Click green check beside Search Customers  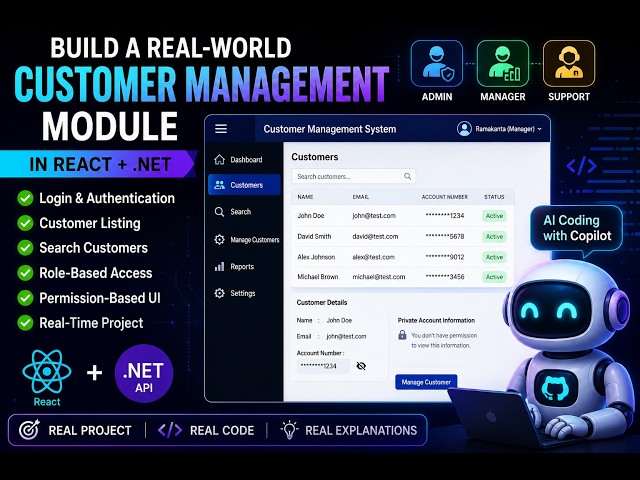25,248
